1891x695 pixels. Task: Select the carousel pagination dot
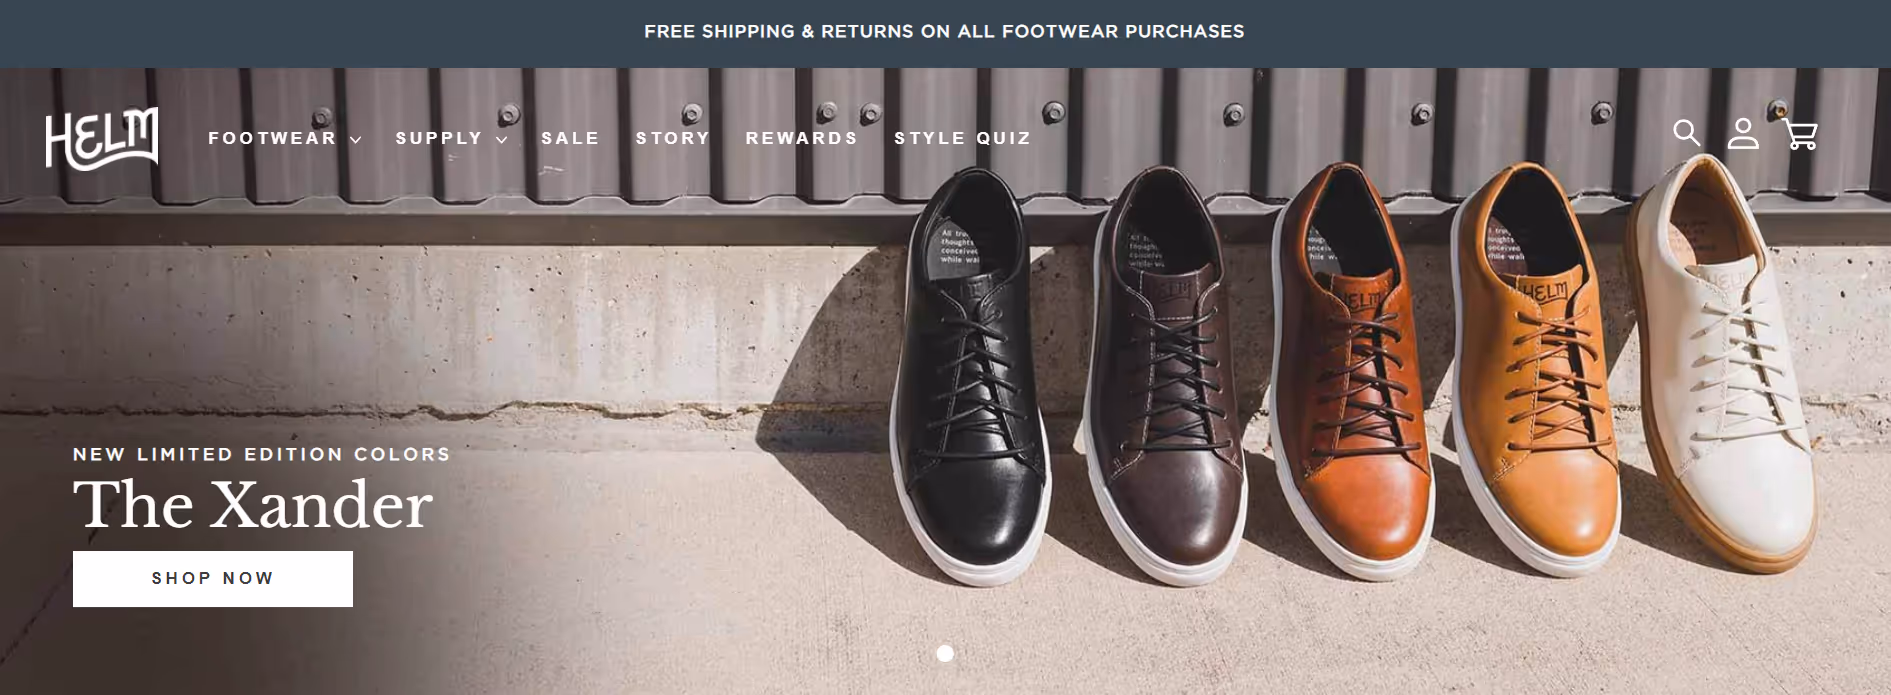[x=944, y=655]
